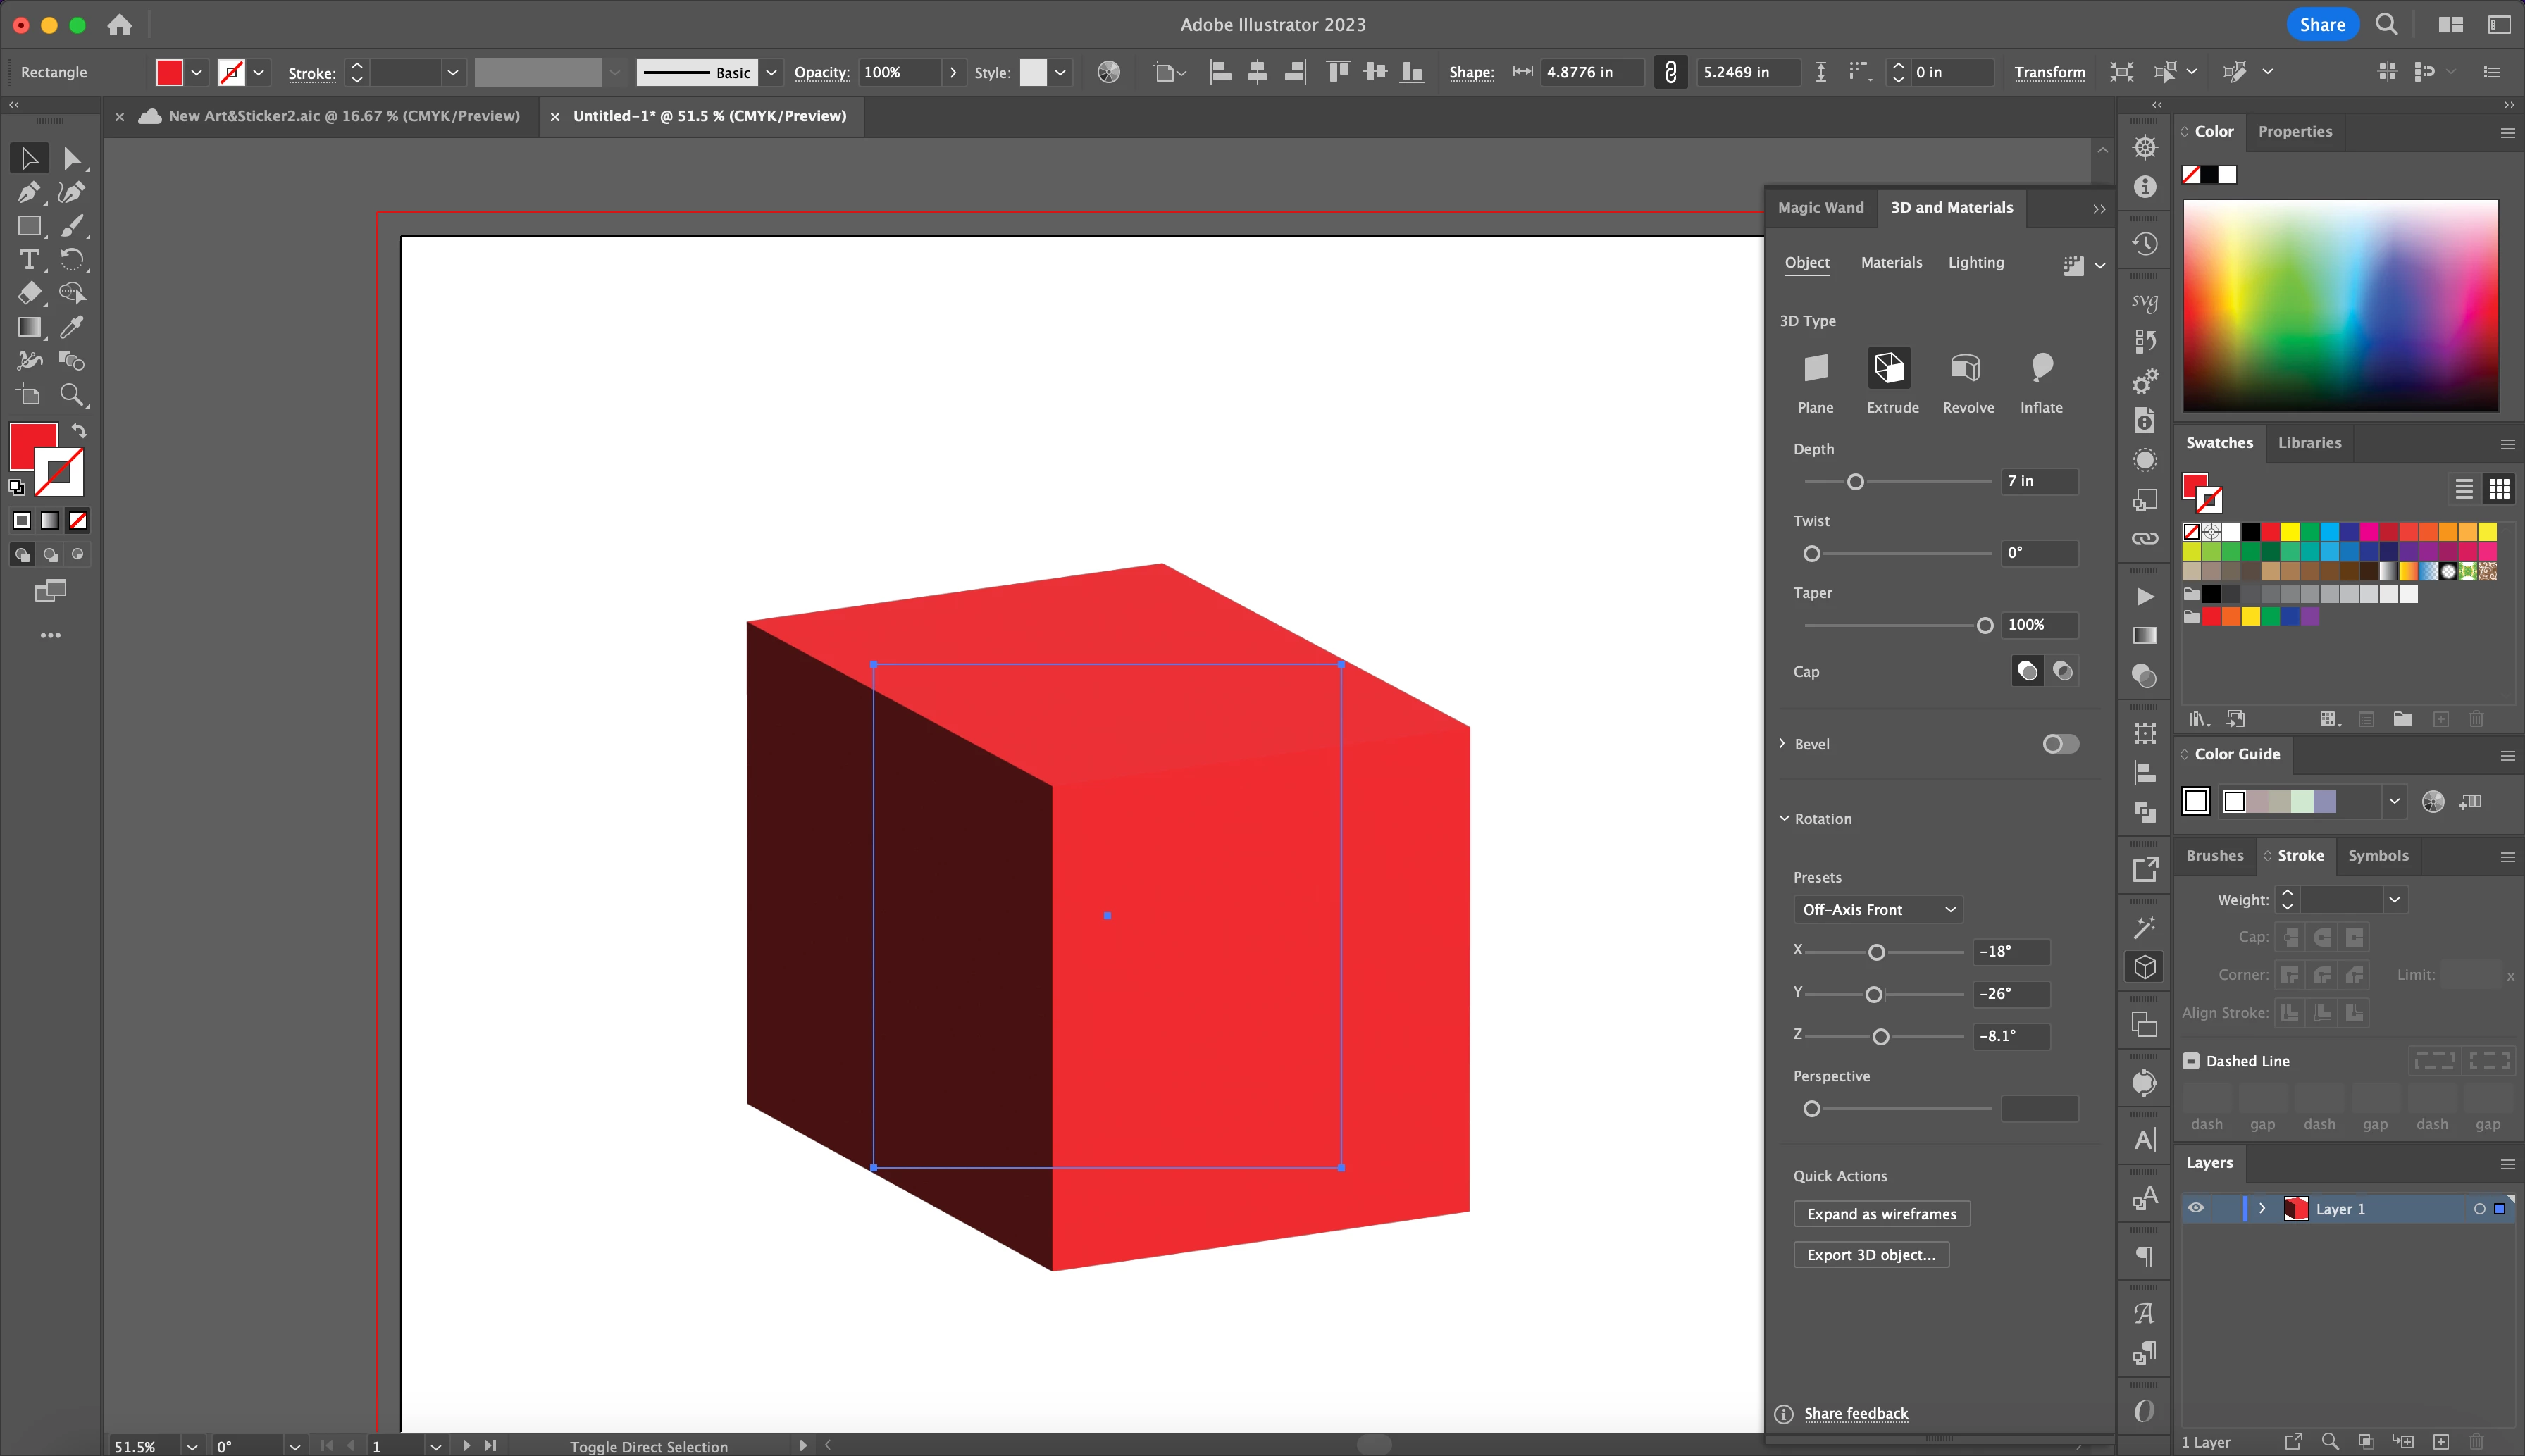Open the Off-Axis Front presets dropdown
Viewport: 2525px width, 1456px height.
(1877, 909)
